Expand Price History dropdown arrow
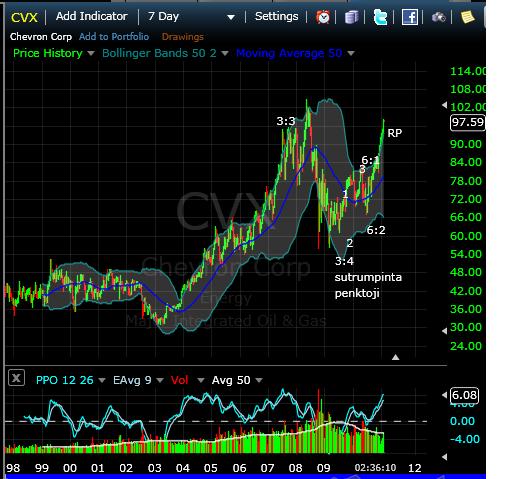Viewport: 512px width, 479px height. (x=91, y=53)
